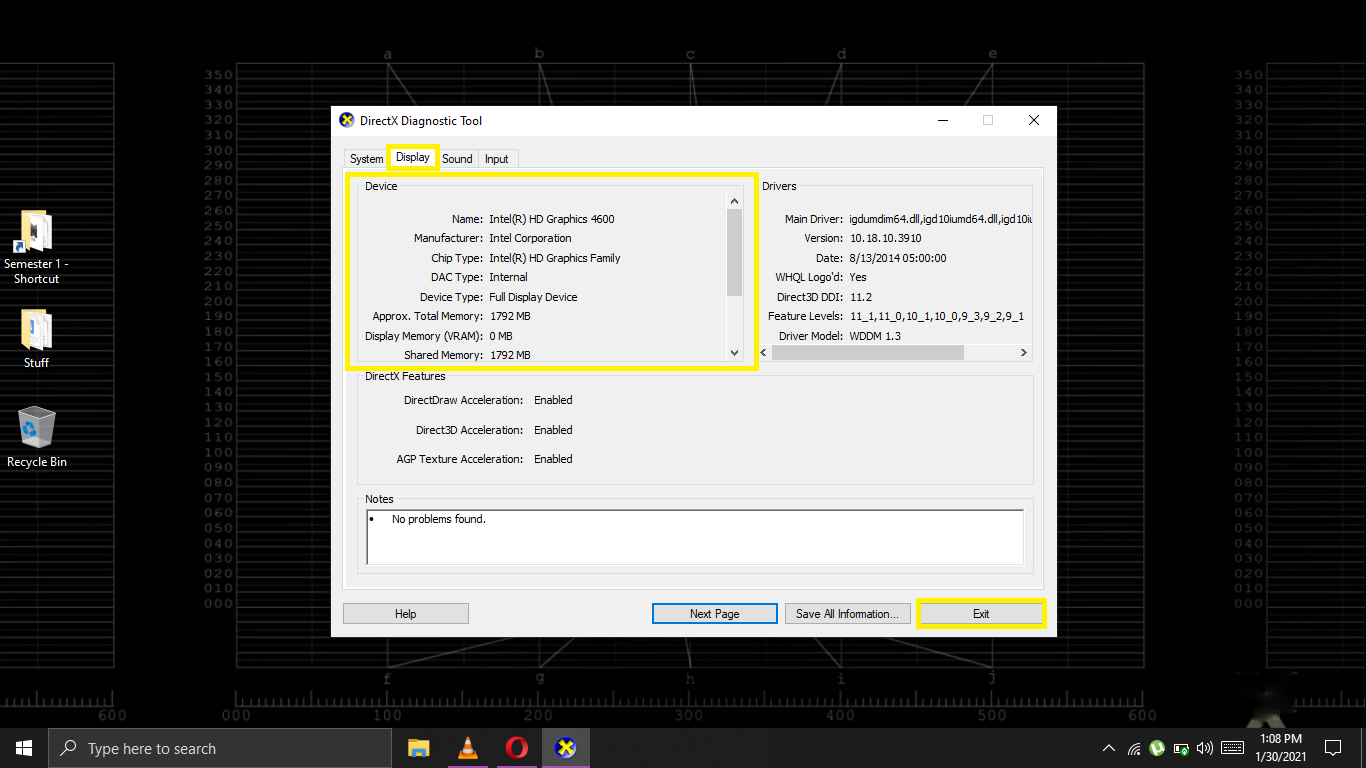Click the taskbar search magnifier icon
The height and width of the screenshot is (768, 1366).
pos(68,748)
